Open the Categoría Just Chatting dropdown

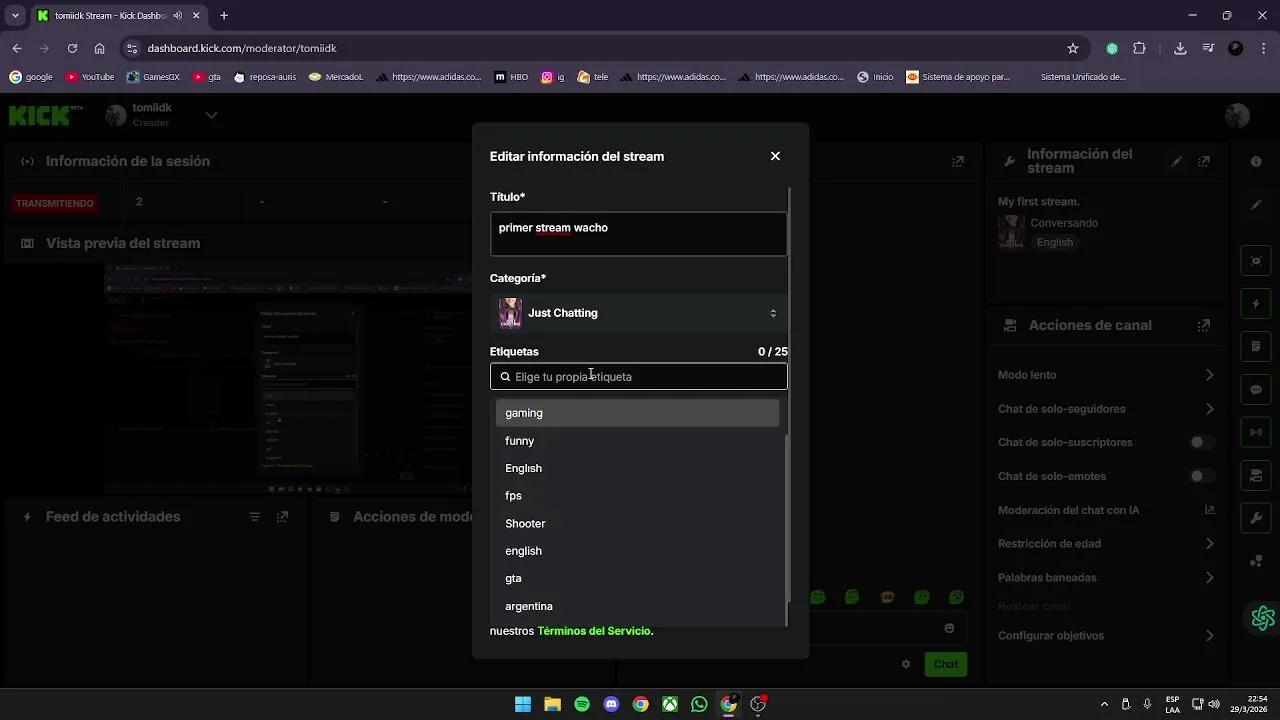point(638,313)
